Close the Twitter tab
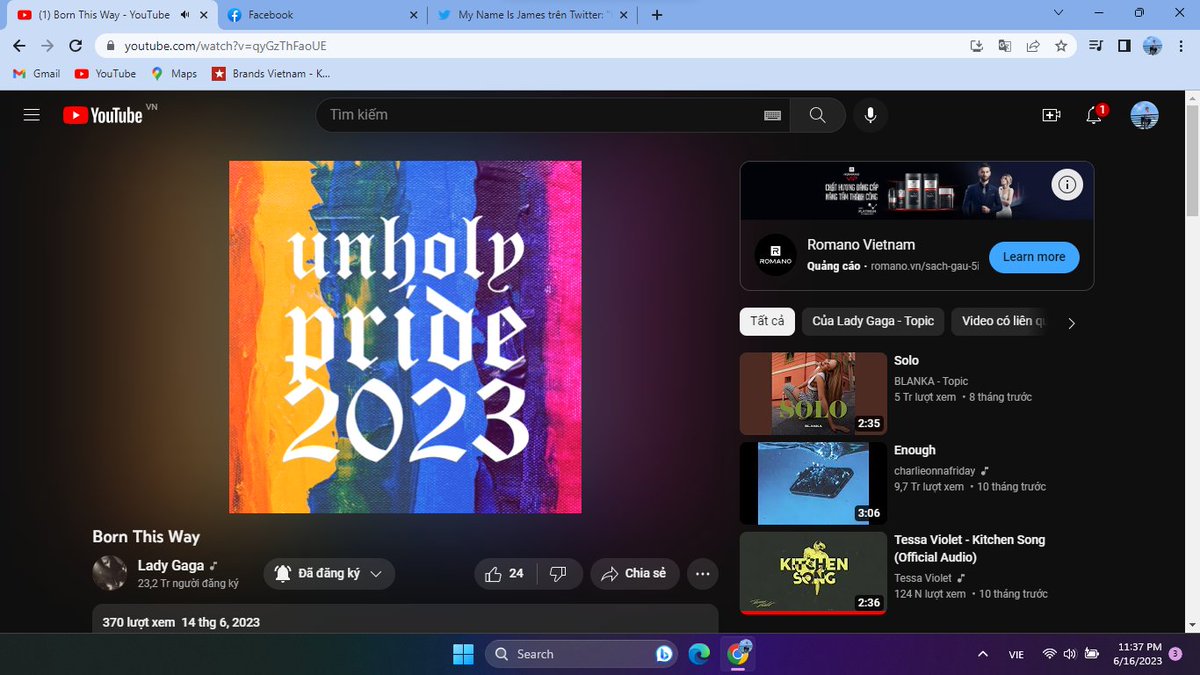The width and height of the screenshot is (1200, 675). pyautogui.click(x=623, y=15)
